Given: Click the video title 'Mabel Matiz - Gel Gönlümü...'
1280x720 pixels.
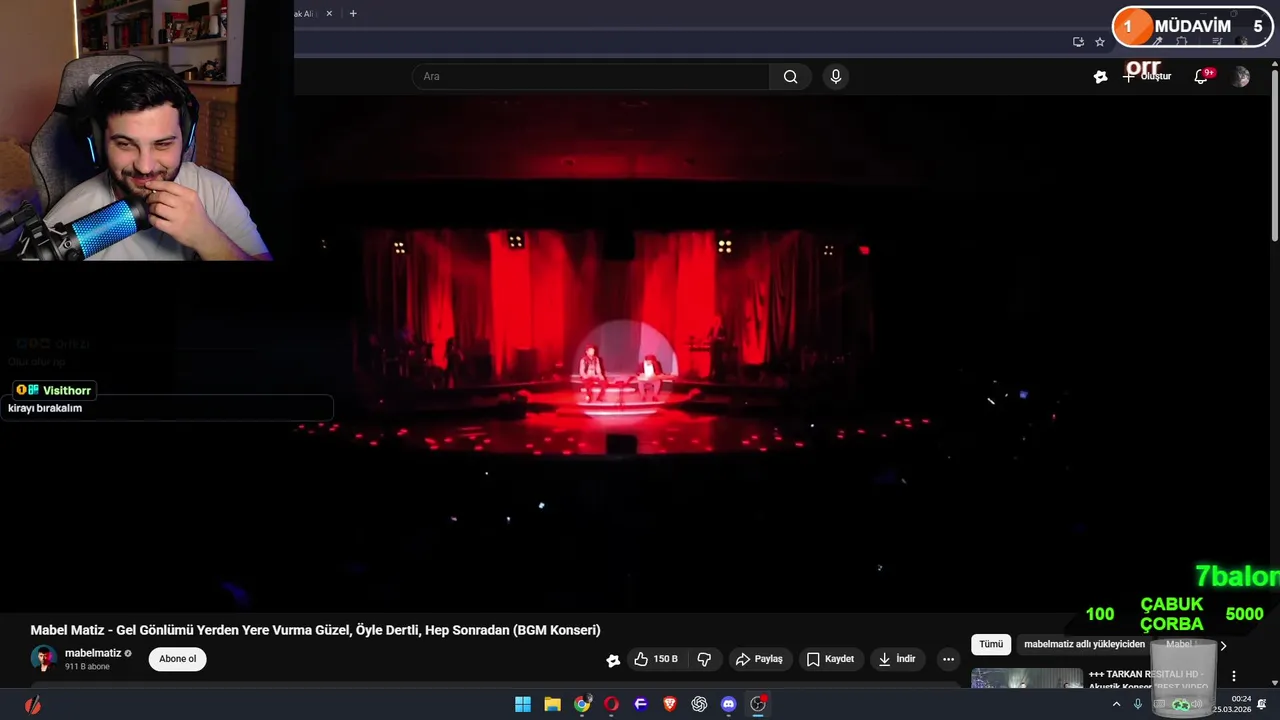Looking at the screenshot, I should (315, 630).
